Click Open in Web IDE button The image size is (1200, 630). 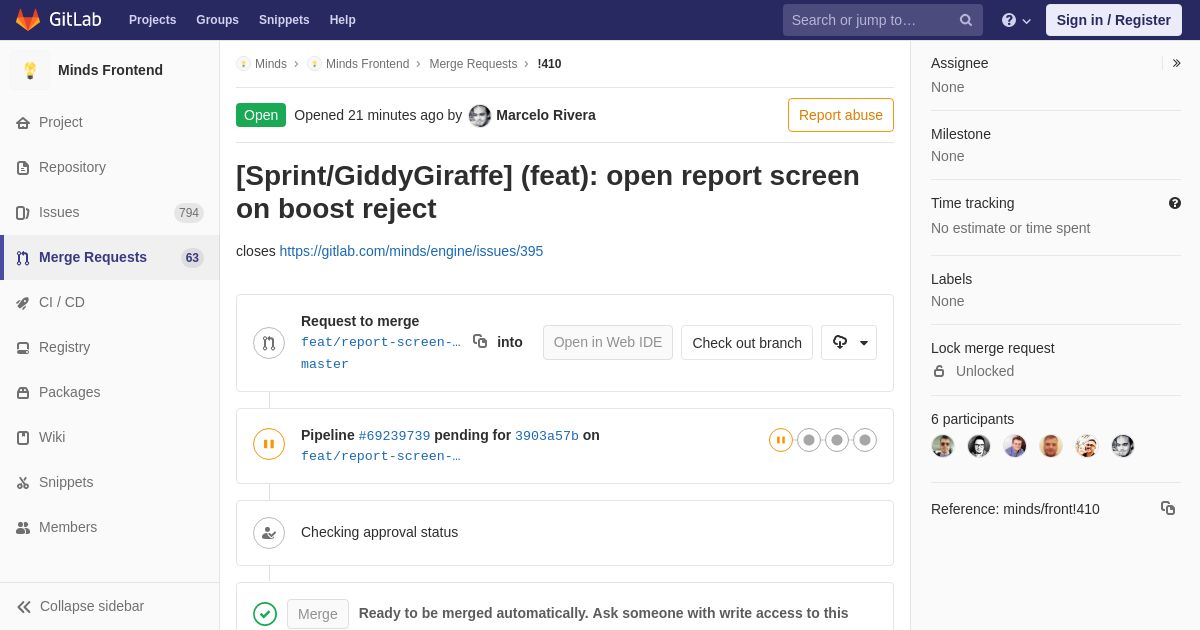pos(608,342)
